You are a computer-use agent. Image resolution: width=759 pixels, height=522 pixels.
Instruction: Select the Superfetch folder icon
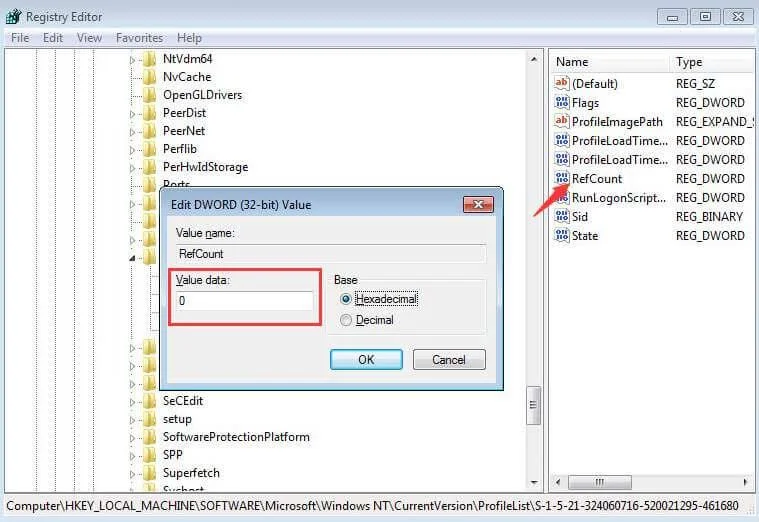[x=150, y=473]
